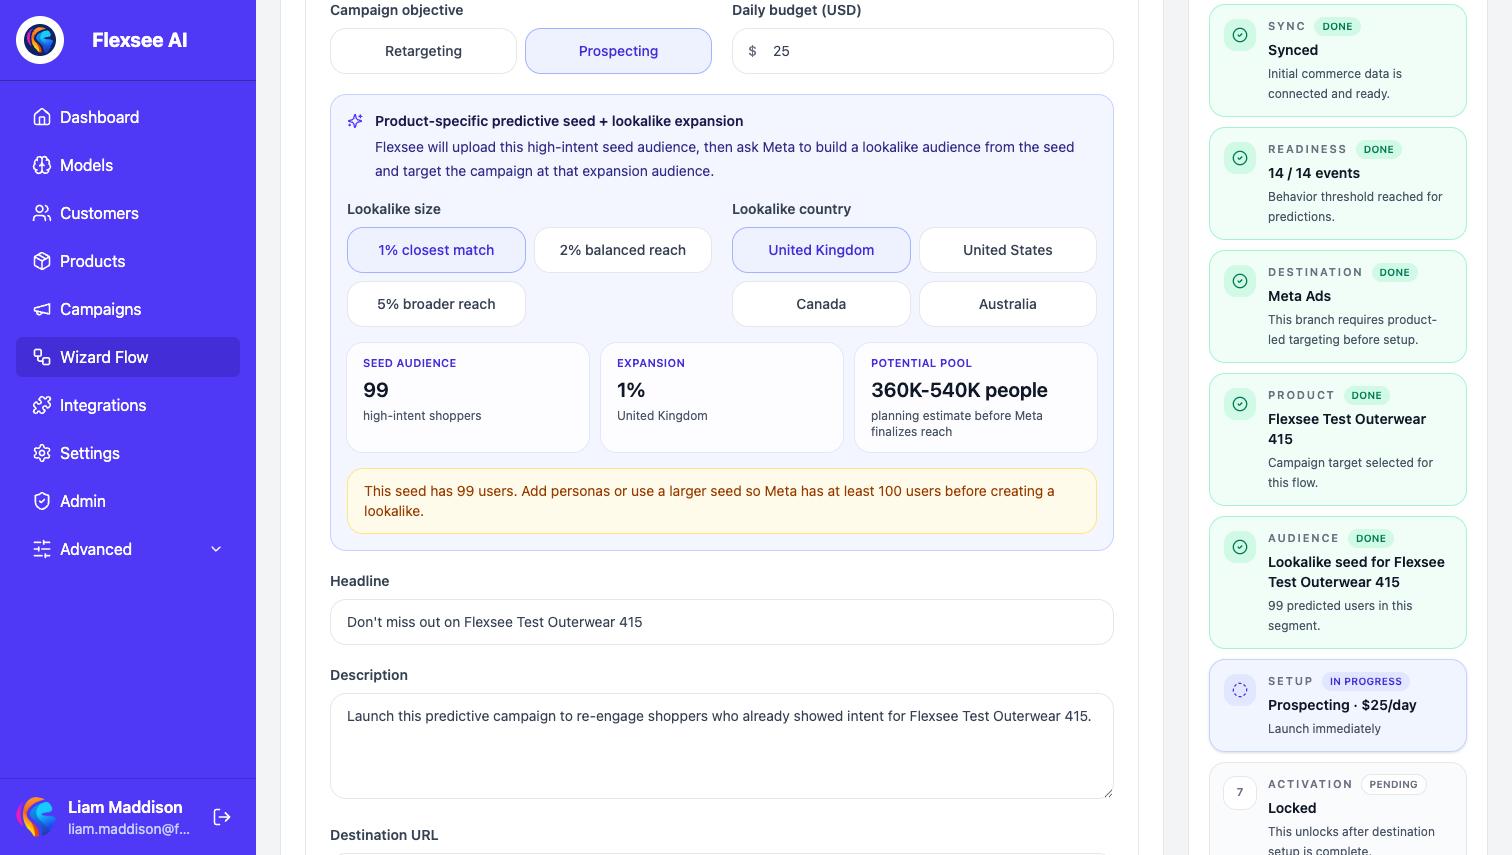Viewport: 1512px width, 855px height.
Task: Click the Readiness step checkmark icon
Action: pos(1240,158)
